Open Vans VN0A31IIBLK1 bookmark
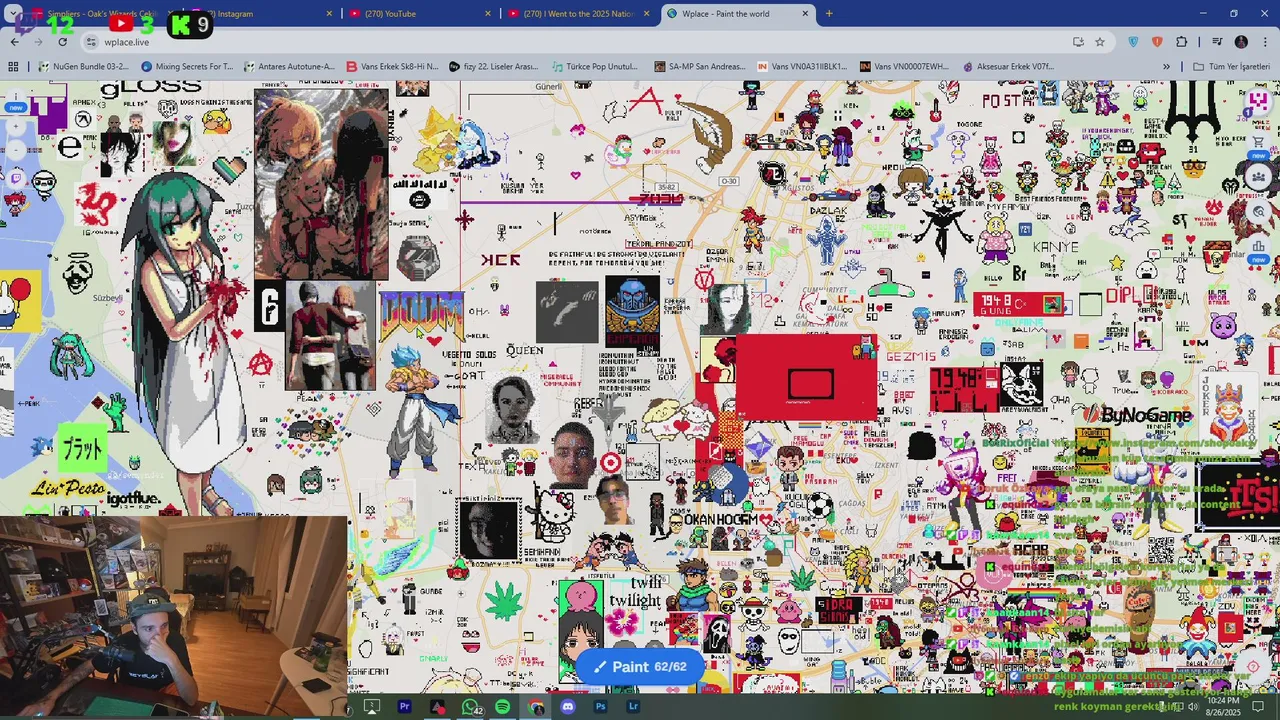Viewport: 1280px width, 720px height. pos(802,67)
